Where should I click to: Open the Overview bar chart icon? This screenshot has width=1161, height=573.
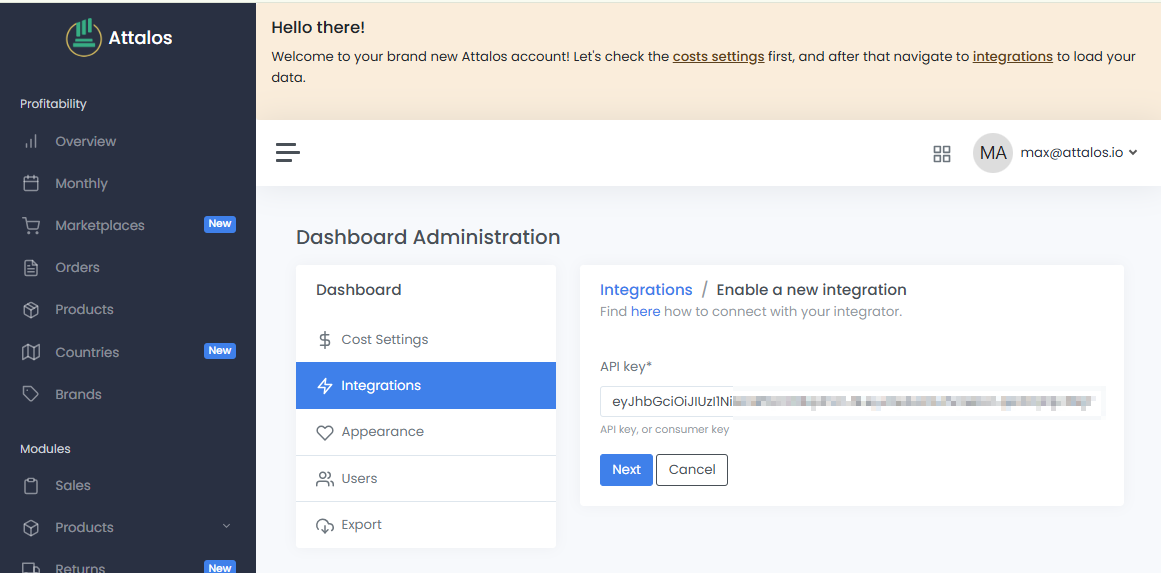pos(30,141)
